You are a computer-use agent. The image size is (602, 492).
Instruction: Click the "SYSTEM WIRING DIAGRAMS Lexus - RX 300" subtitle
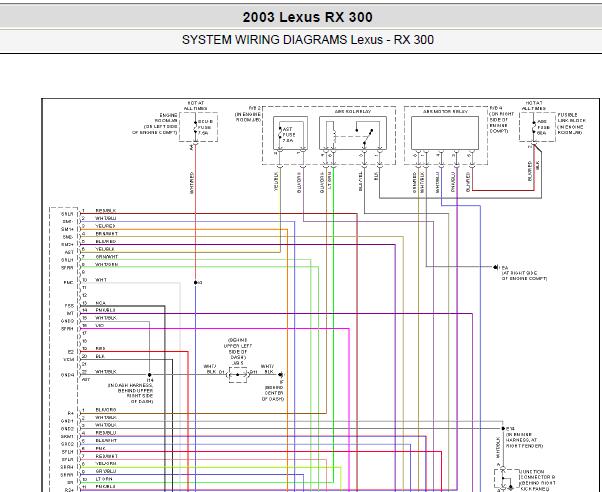tap(308, 40)
